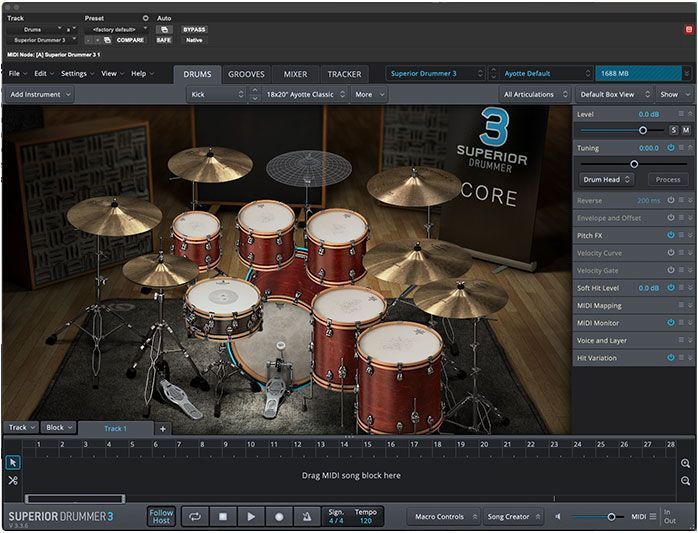Switch to the GROOVES tab
Viewport: 698px width, 533px height.
point(246,74)
